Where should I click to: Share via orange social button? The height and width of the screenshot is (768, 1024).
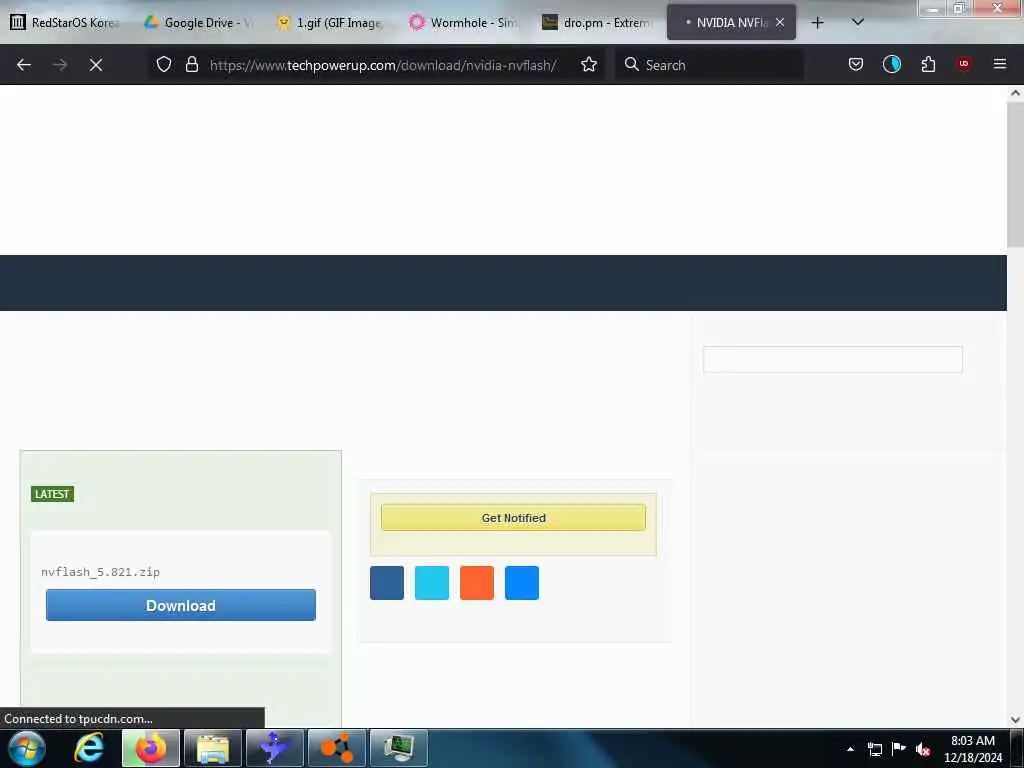(477, 583)
